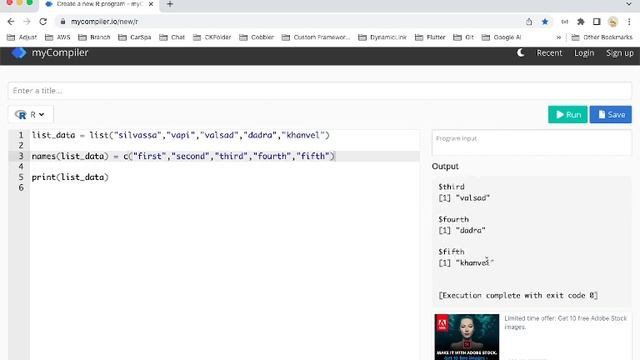This screenshot has width=640, height=360.
Task: Open the Adjust bookmark folder
Action: pyautogui.click(x=22, y=37)
